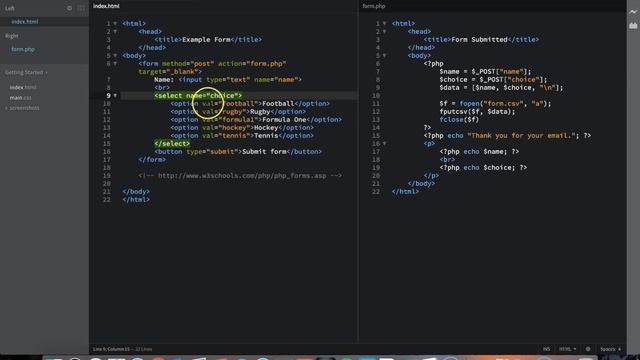This screenshot has width=640, height=360.
Task: Click 'Example Form' title text in index.html
Action: click(x=206, y=40)
